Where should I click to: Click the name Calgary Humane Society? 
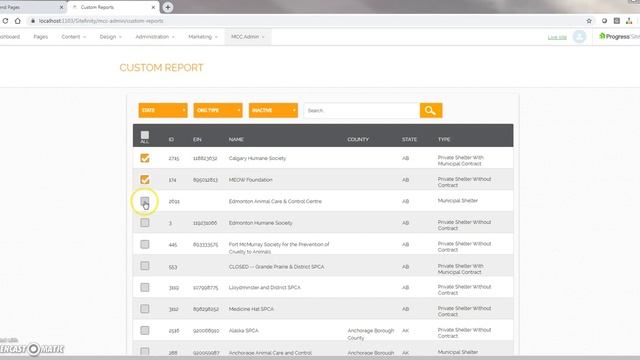point(257,158)
